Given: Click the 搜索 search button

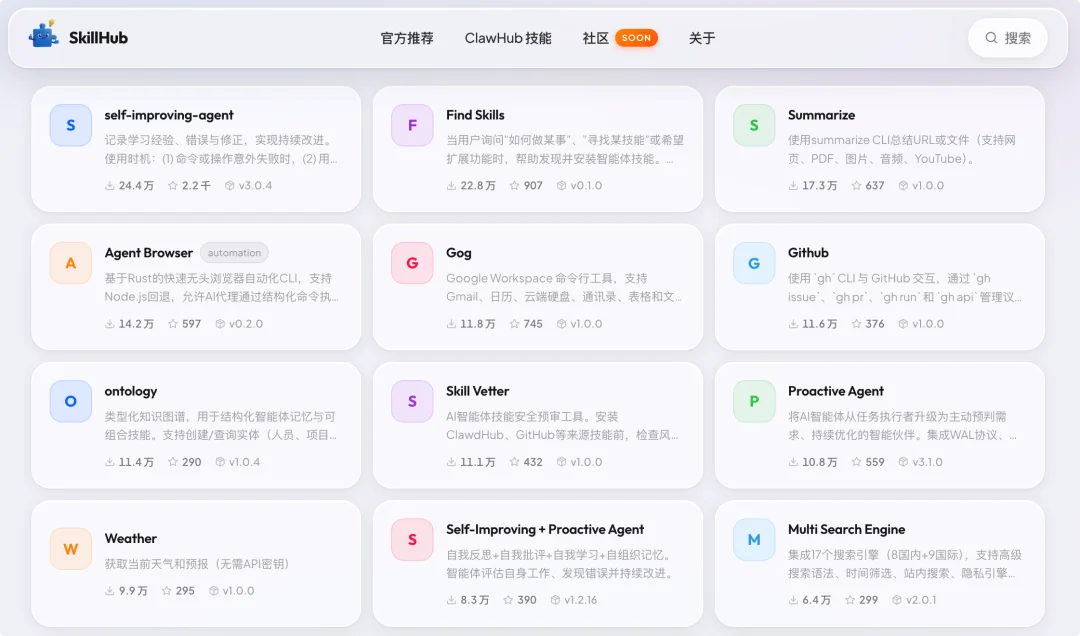Looking at the screenshot, I should click(x=1007, y=37).
